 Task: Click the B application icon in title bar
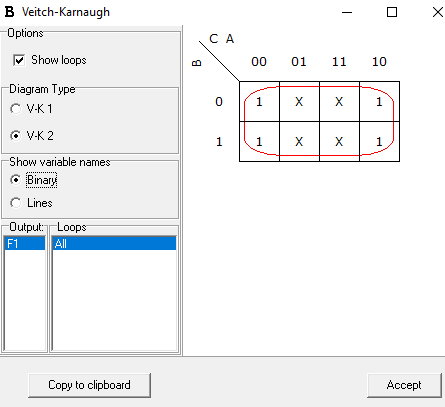(x=9, y=12)
